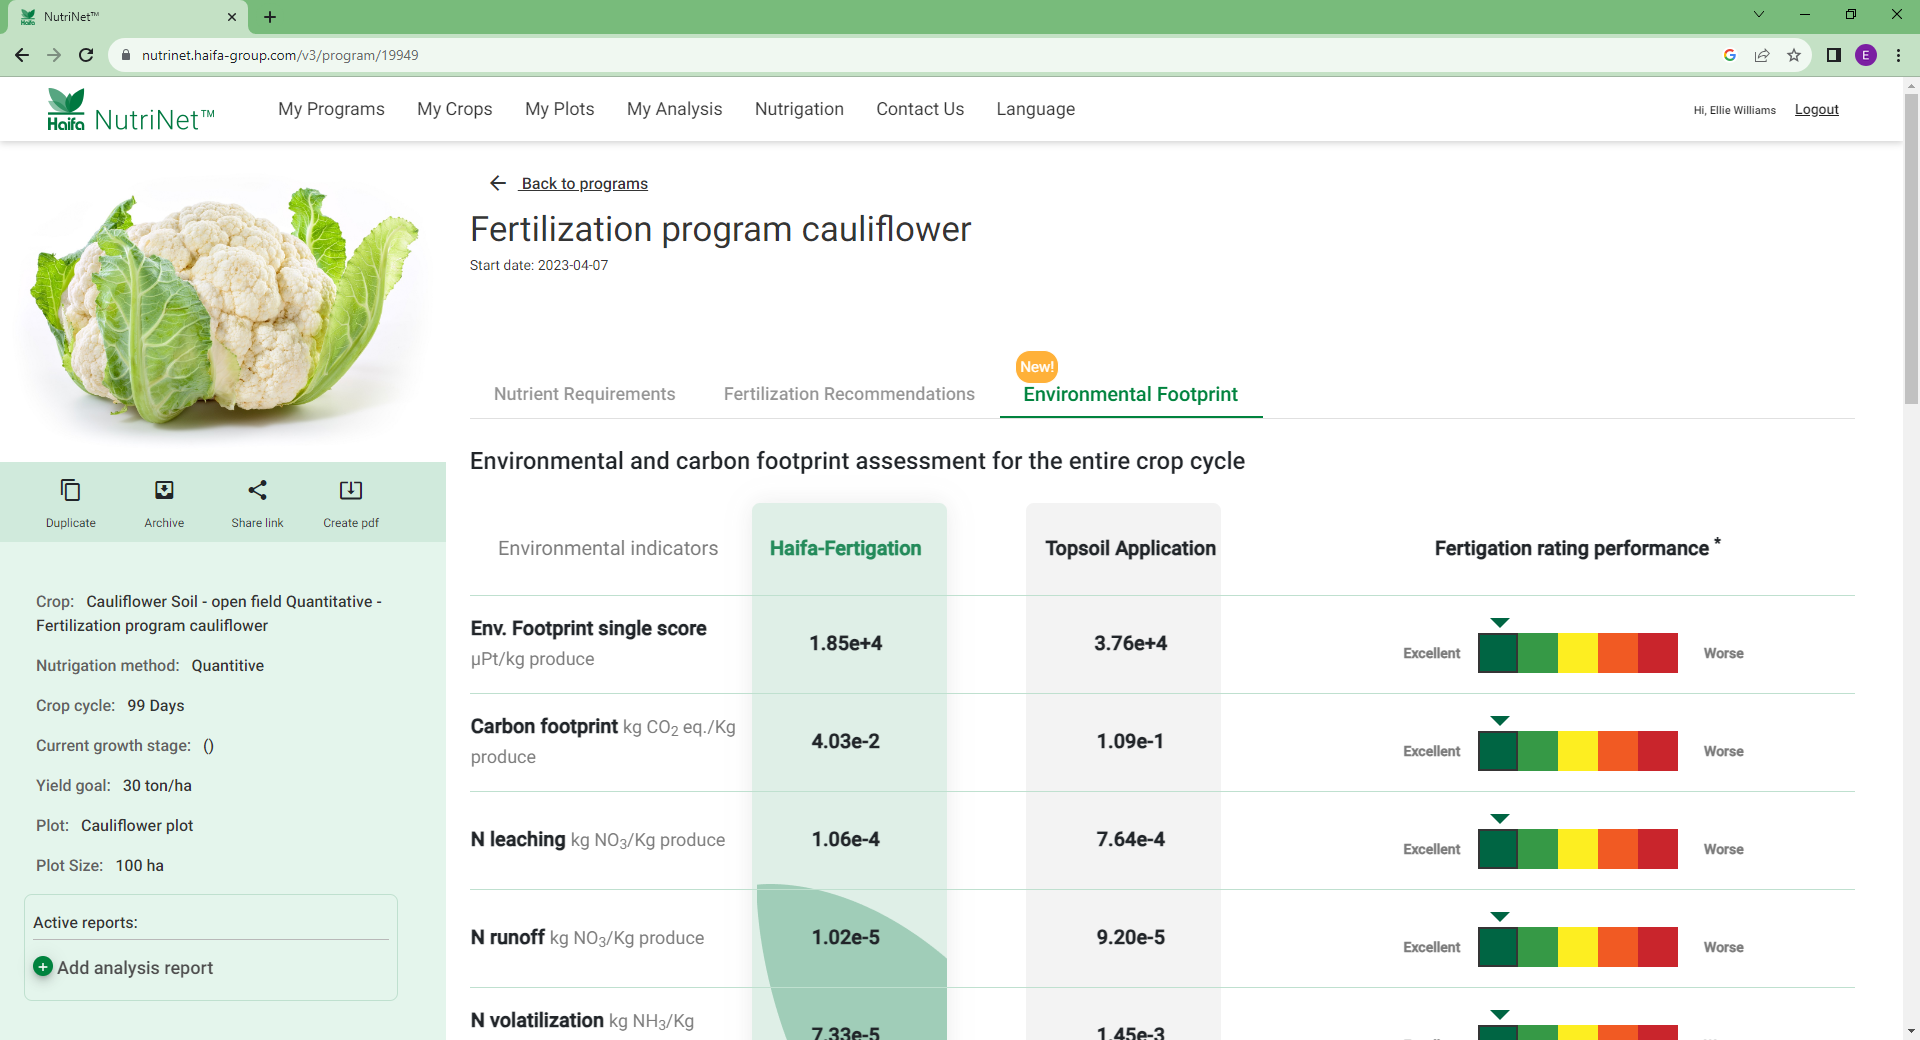Click the Topsoil value 3.76e+4
This screenshot has height=1040, width=1920.
coord(1131,643)
